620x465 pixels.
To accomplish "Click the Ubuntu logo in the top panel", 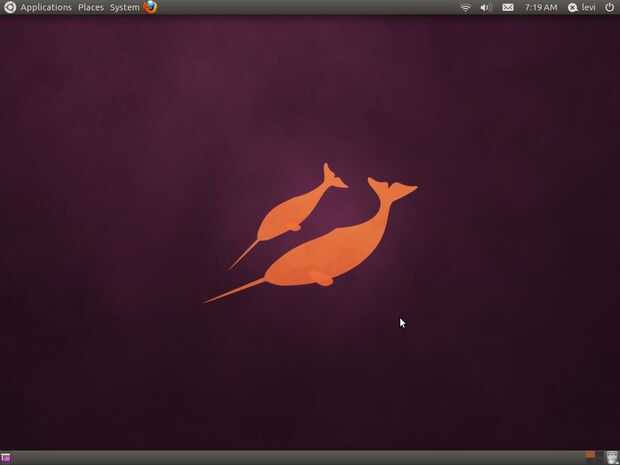I will pos(9,7).
